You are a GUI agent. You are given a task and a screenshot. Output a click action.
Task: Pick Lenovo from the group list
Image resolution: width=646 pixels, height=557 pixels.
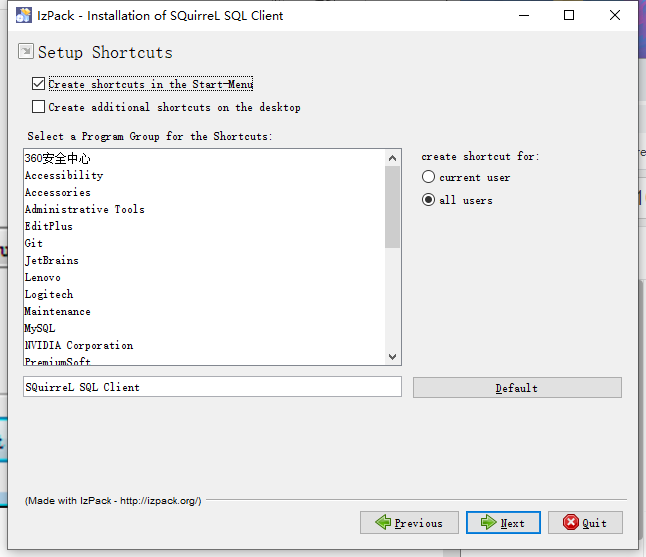[x=204, y=277]
